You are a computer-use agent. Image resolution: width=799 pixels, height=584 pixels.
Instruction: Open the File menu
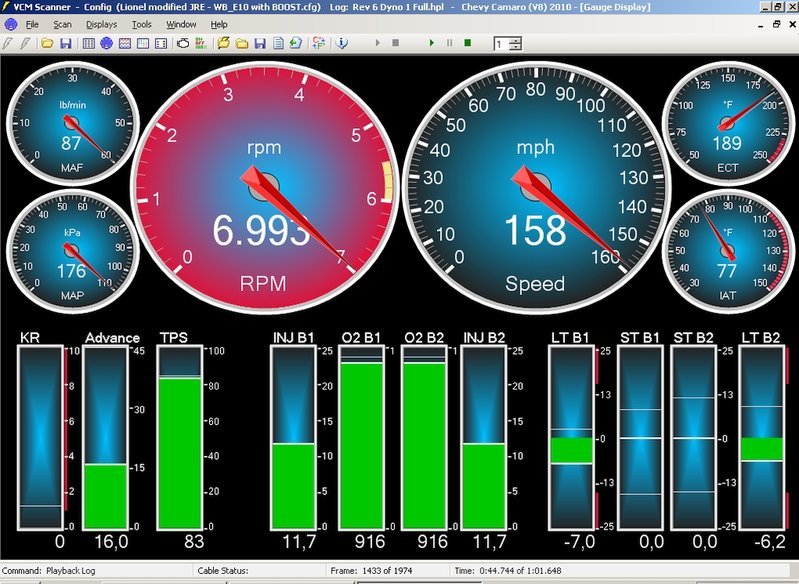(32, 23)
